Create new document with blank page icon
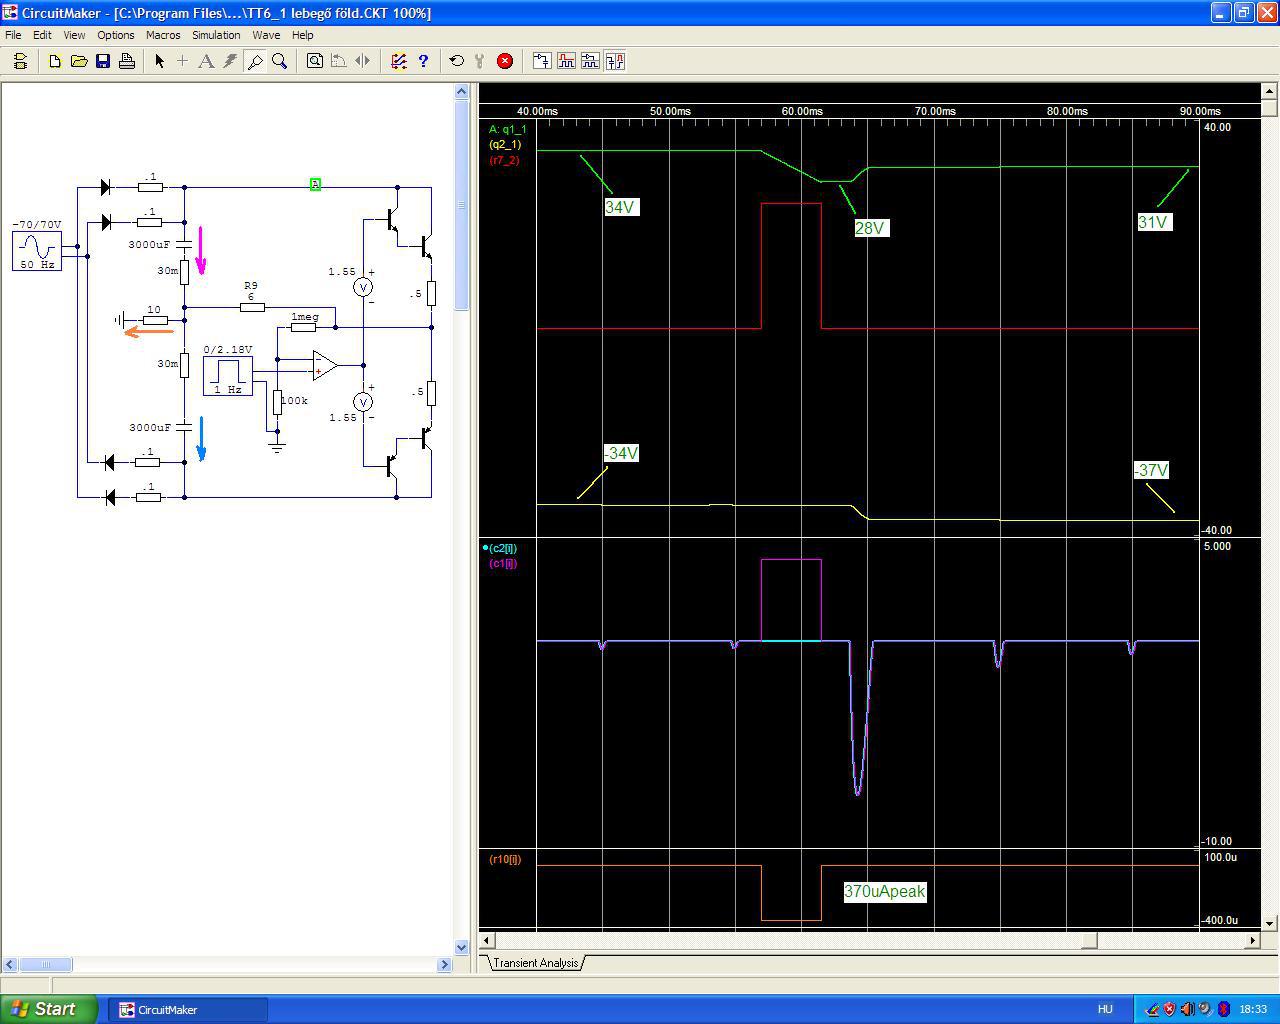 click(55, 61)
